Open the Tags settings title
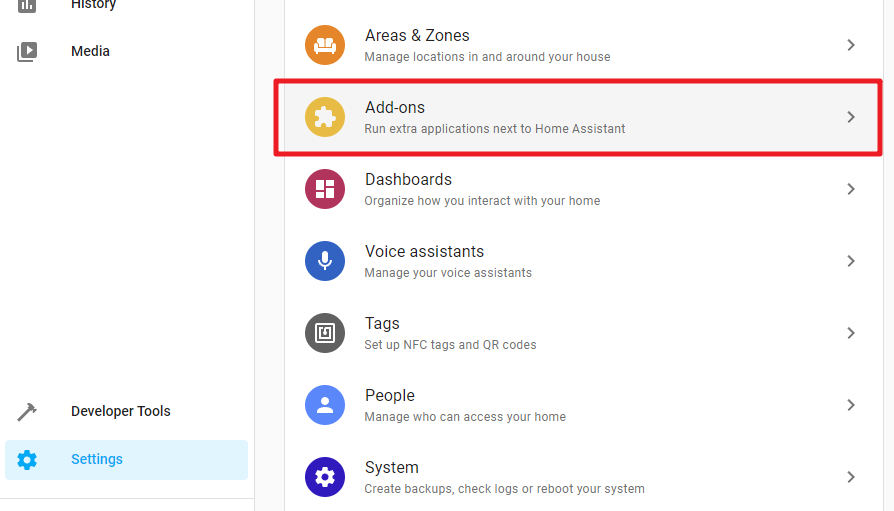Viewport: 894px width, 511px height. point(382,323)
